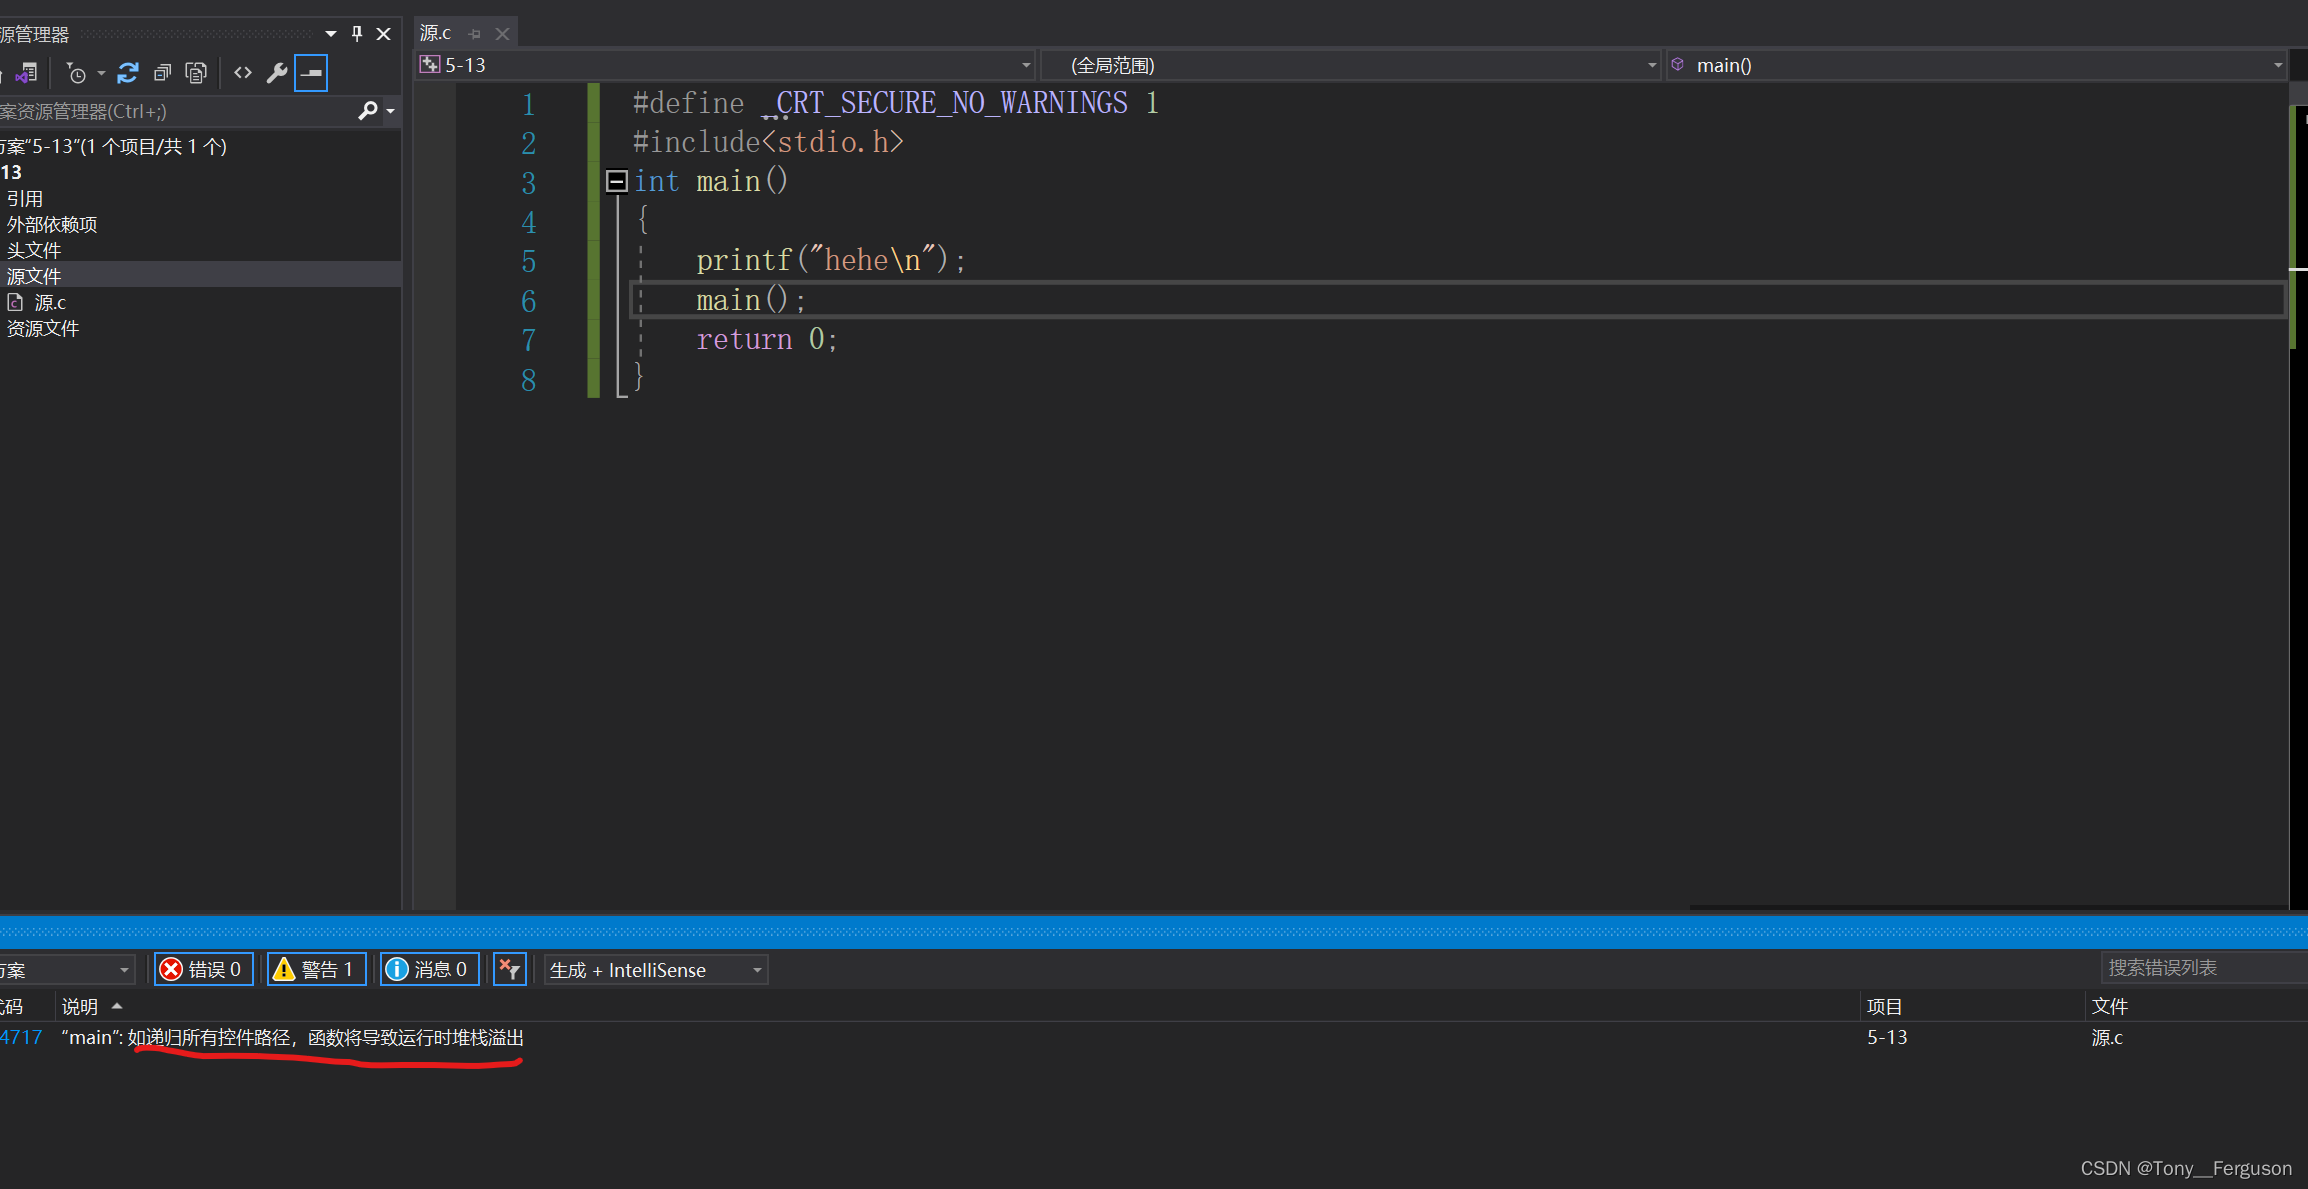Select the 源文件 folder node
Image resolution: width=2308 pixels, height=1189 pixels.
point(200,275)
